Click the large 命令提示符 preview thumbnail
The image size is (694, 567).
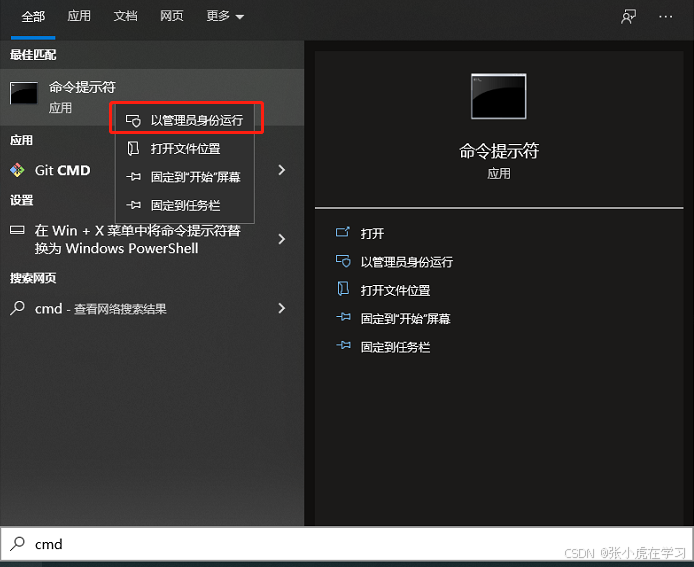click(x=498, y=96)
